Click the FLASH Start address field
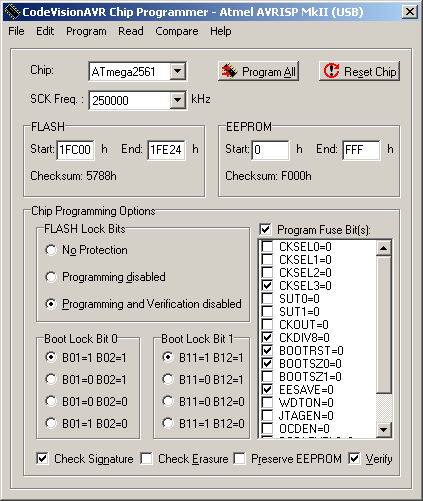This screenshot has height=501, width=423. [x=75, y=150]
